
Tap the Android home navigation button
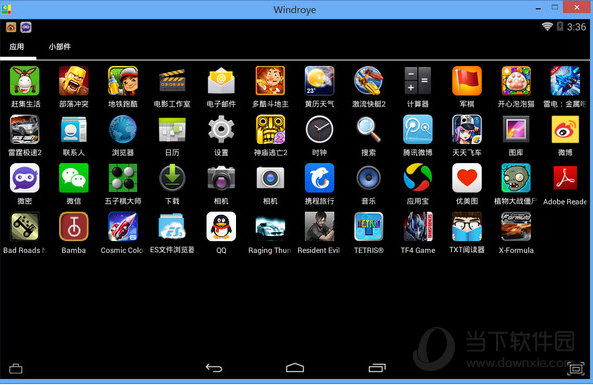(295, 367)
